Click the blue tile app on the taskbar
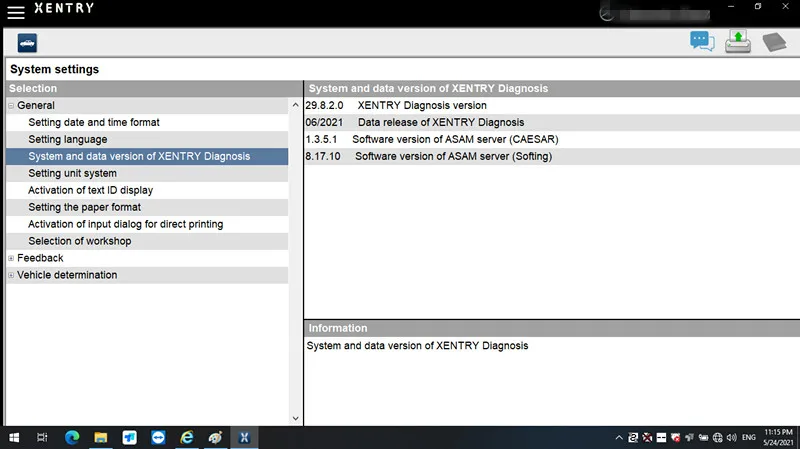 click(130, 437)
